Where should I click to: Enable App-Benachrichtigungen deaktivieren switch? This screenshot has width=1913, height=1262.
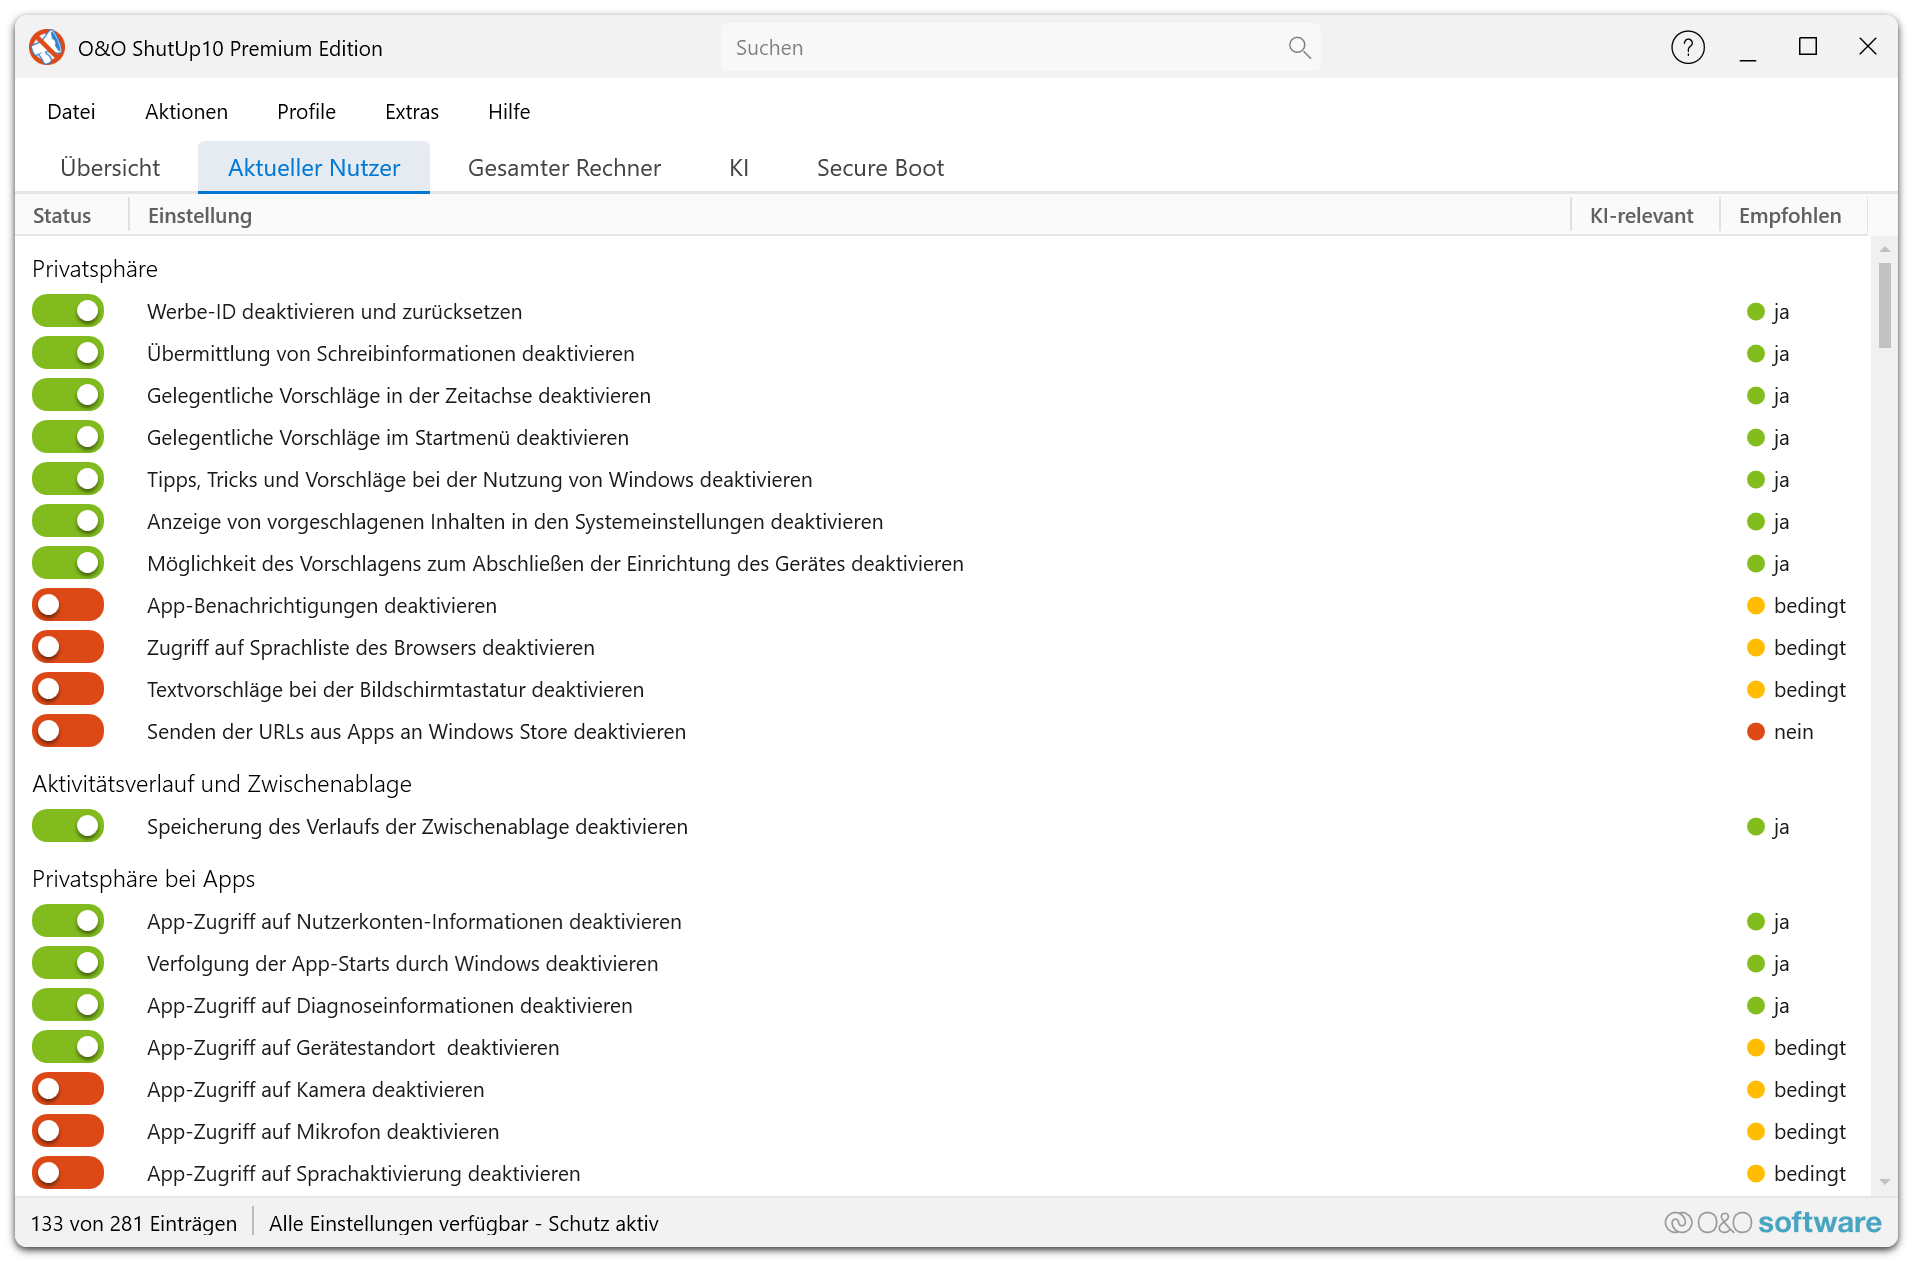tap(68, 606)
